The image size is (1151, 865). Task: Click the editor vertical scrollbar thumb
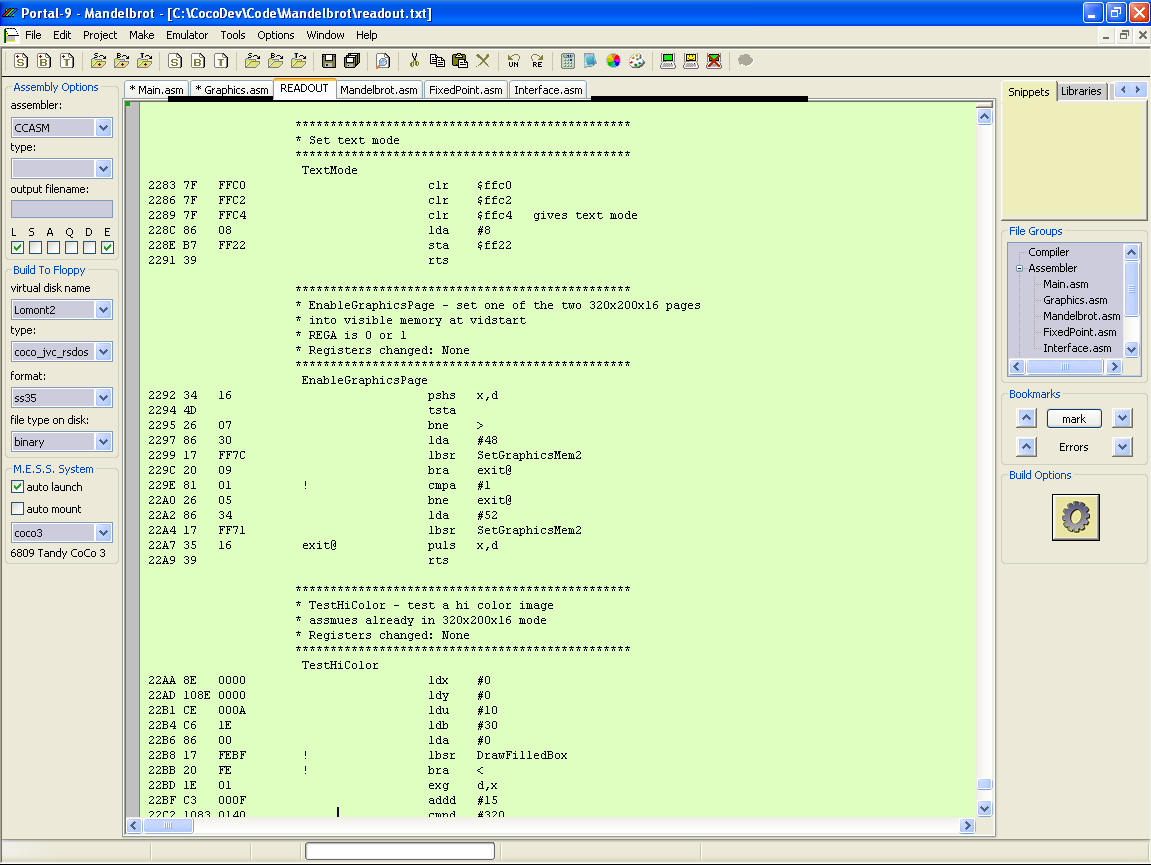[984, 784]
